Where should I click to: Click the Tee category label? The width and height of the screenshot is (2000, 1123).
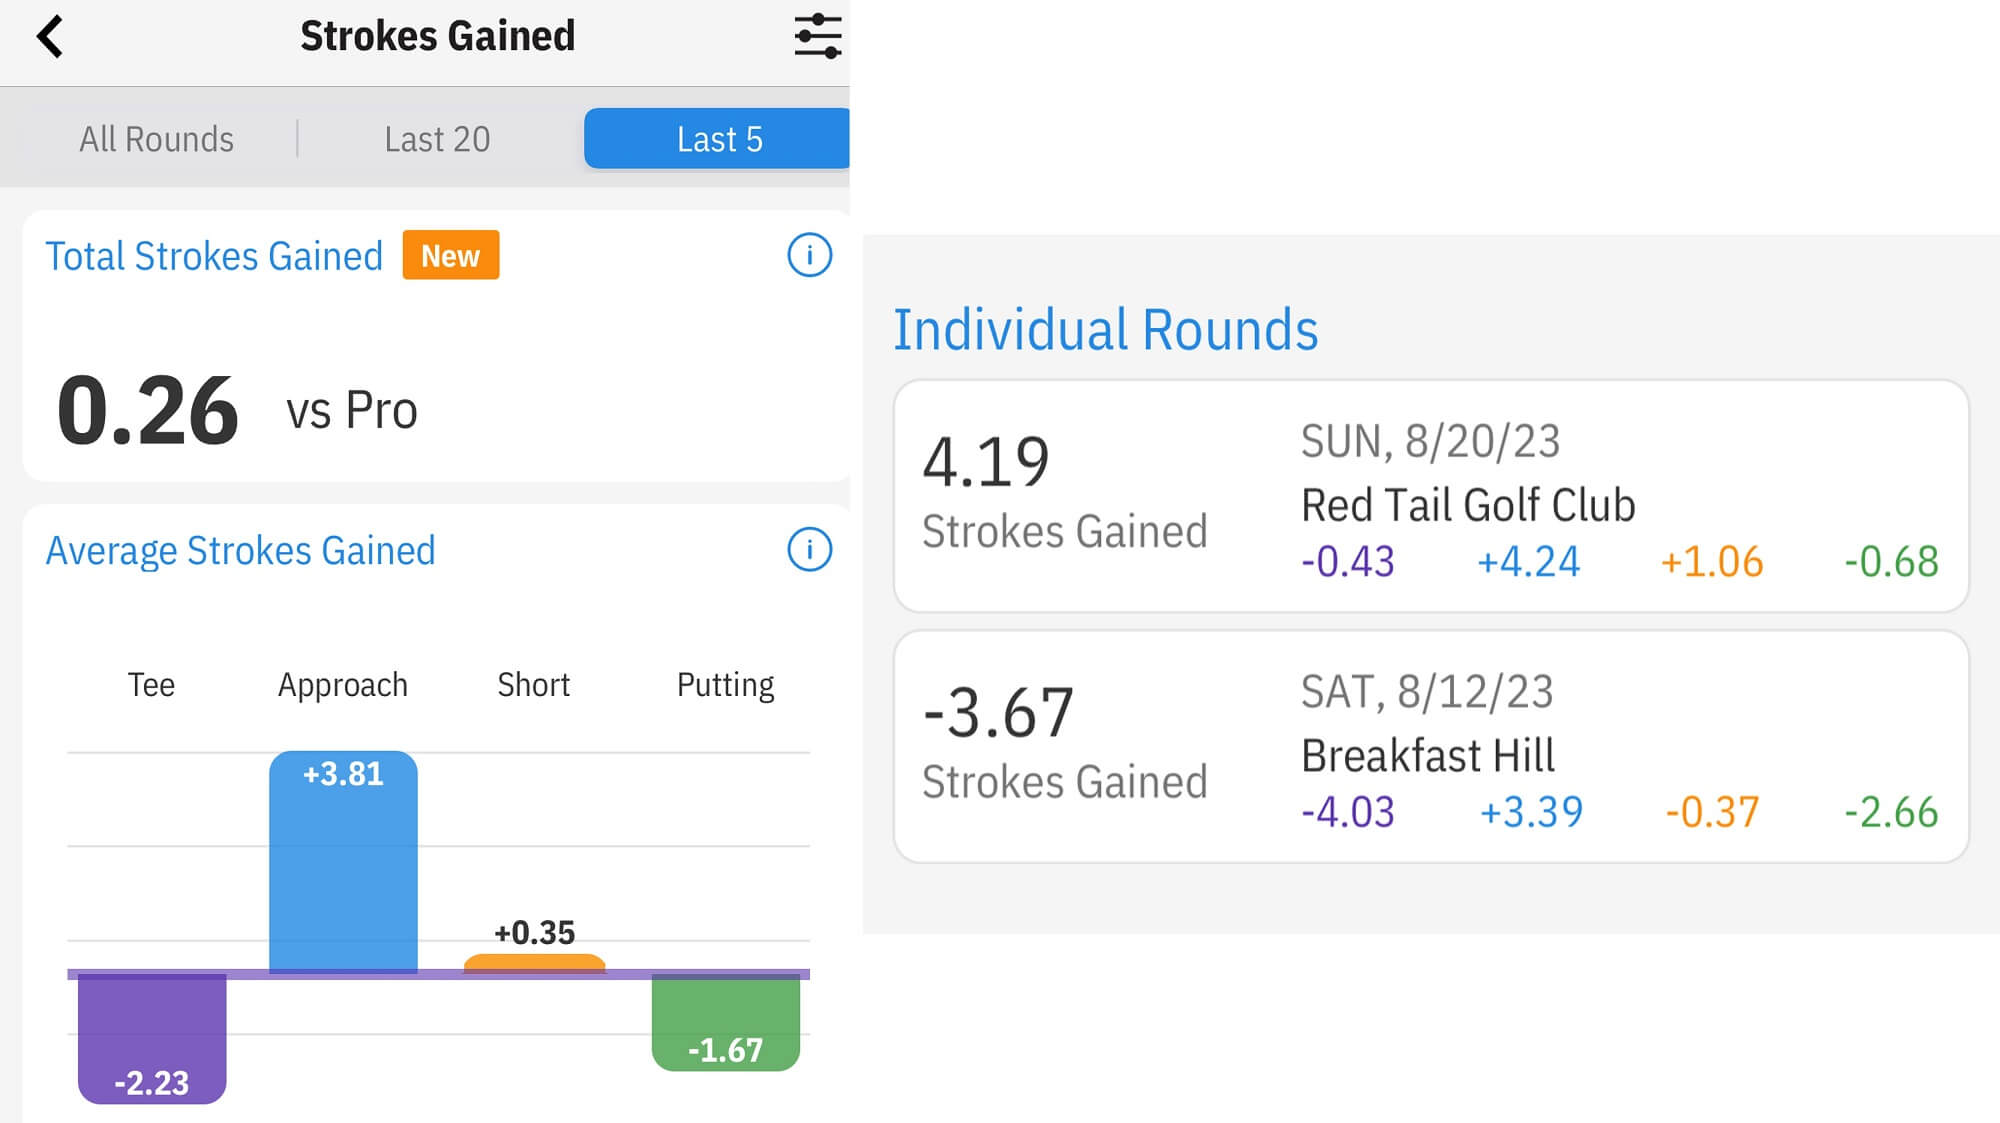(x=150, y=684)
